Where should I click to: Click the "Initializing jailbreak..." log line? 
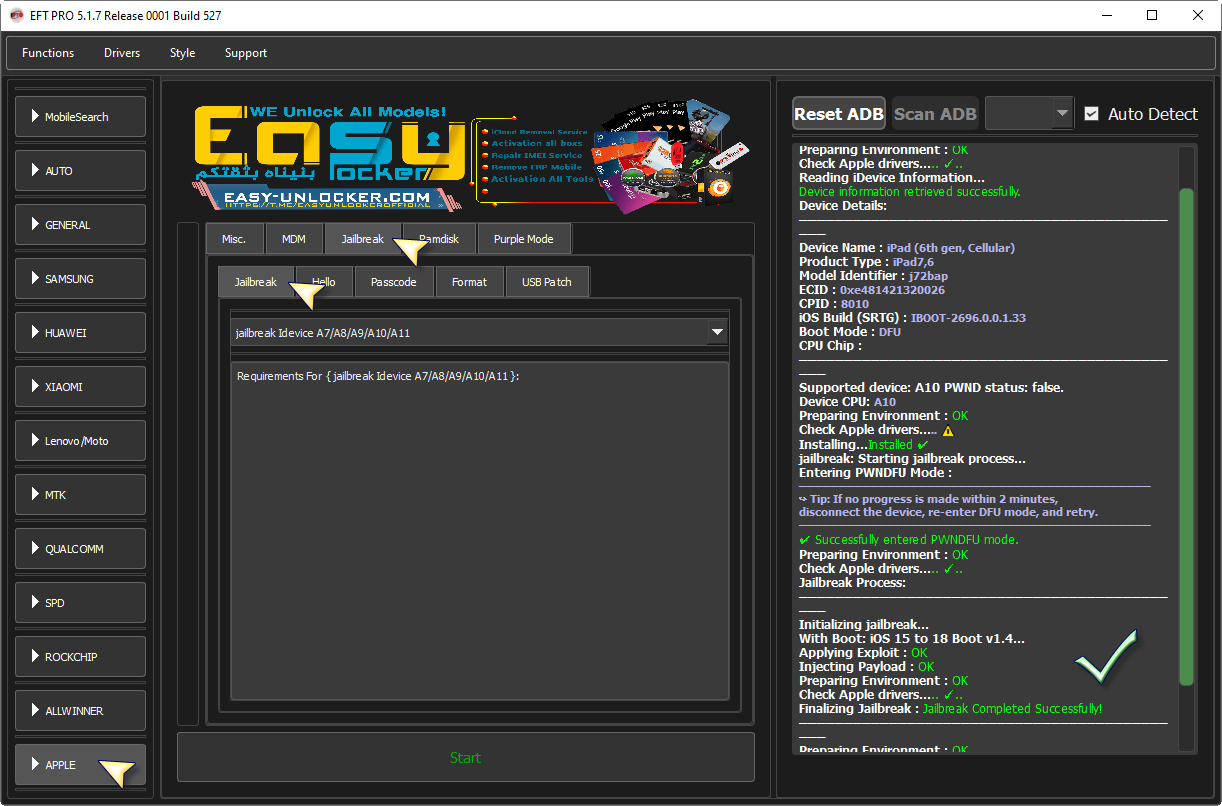[x=864, y=625]
